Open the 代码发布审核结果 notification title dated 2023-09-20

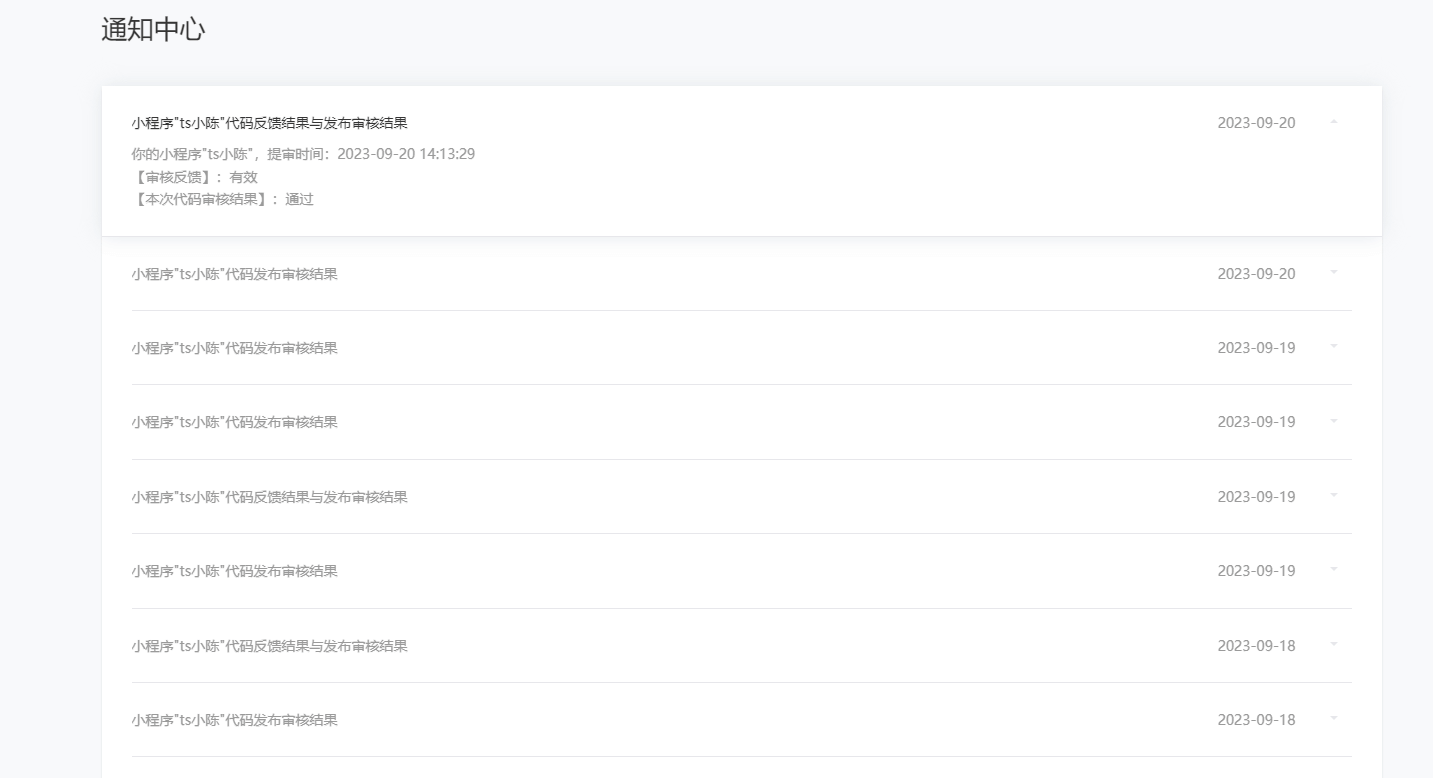point(234,274)
